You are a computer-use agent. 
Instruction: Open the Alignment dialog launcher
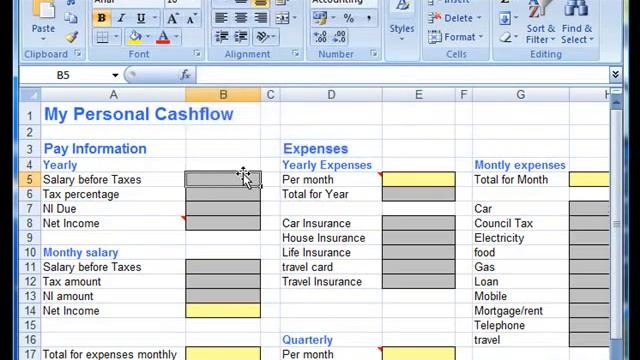[295, 53]
